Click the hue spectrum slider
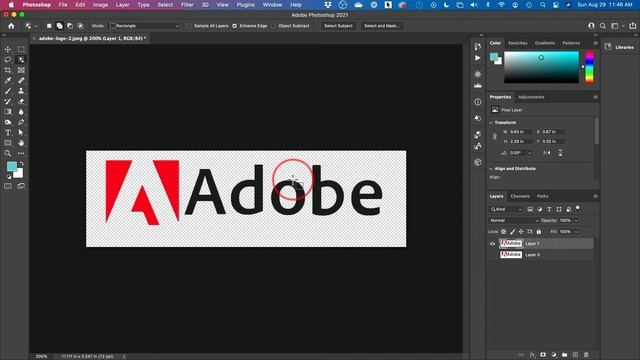Image resolution: width=640 pixels, height=360 pixels. click(x=589, y=67)
